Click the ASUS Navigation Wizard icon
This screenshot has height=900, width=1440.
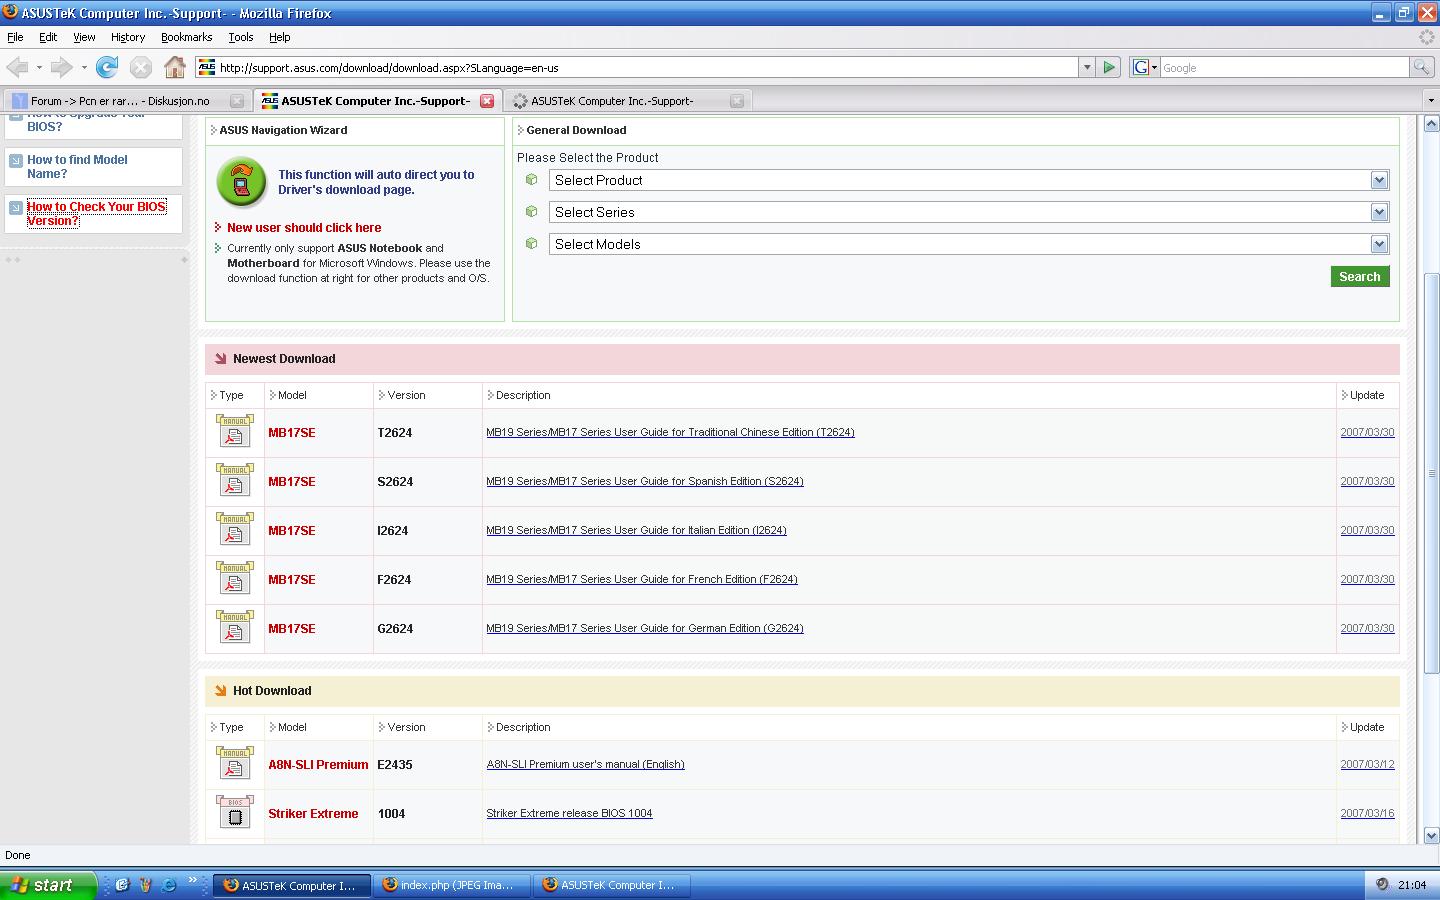pyautogui.click(x=241, y=182)
